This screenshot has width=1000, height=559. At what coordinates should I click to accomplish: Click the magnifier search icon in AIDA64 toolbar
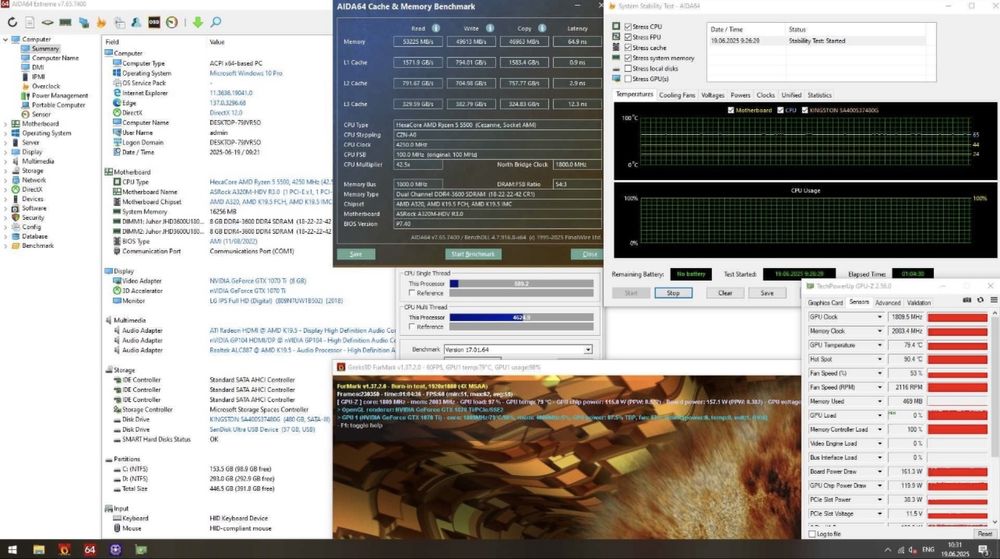(x=216, y=22)
